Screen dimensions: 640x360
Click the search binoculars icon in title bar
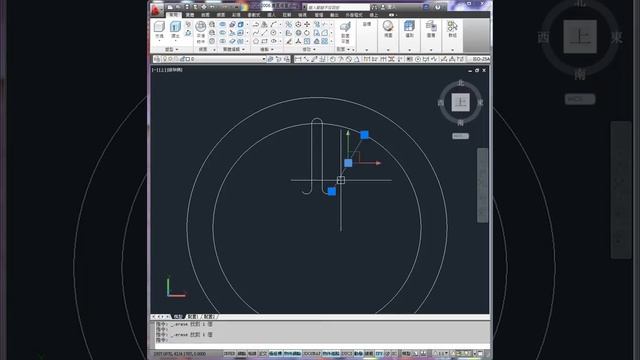tap(374, 7)
